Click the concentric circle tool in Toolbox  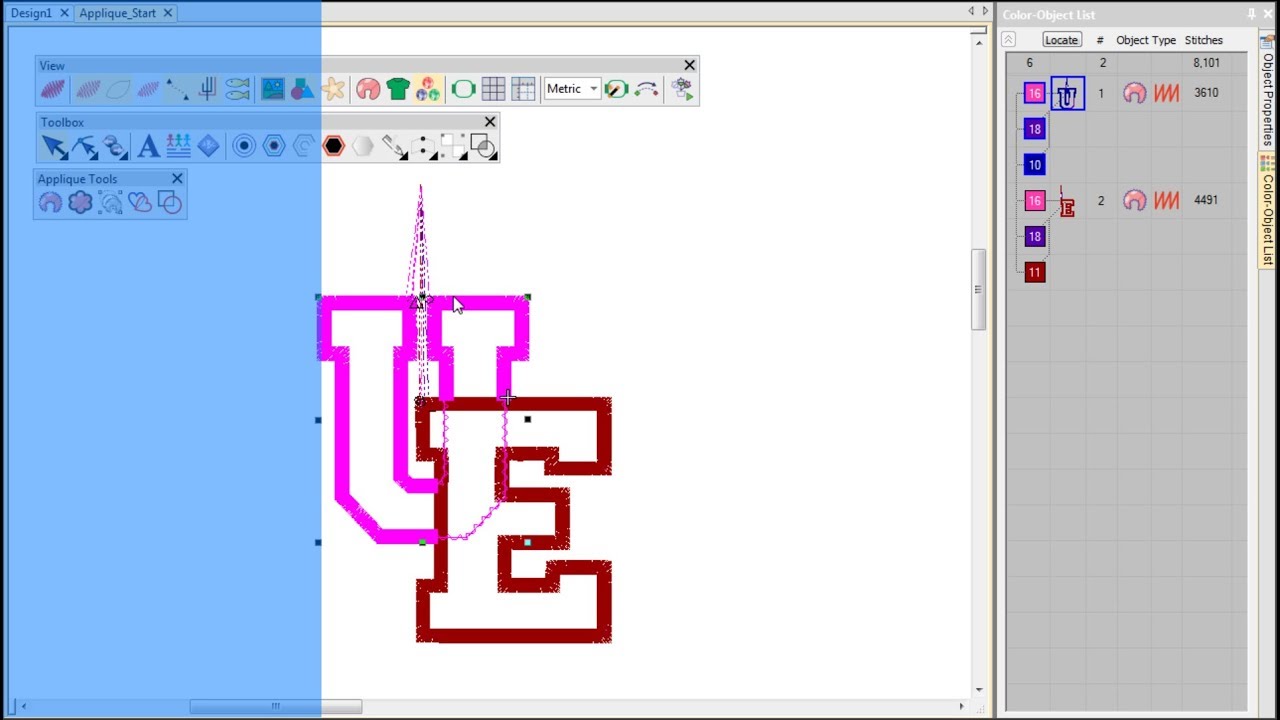click(x=244, y=147)
